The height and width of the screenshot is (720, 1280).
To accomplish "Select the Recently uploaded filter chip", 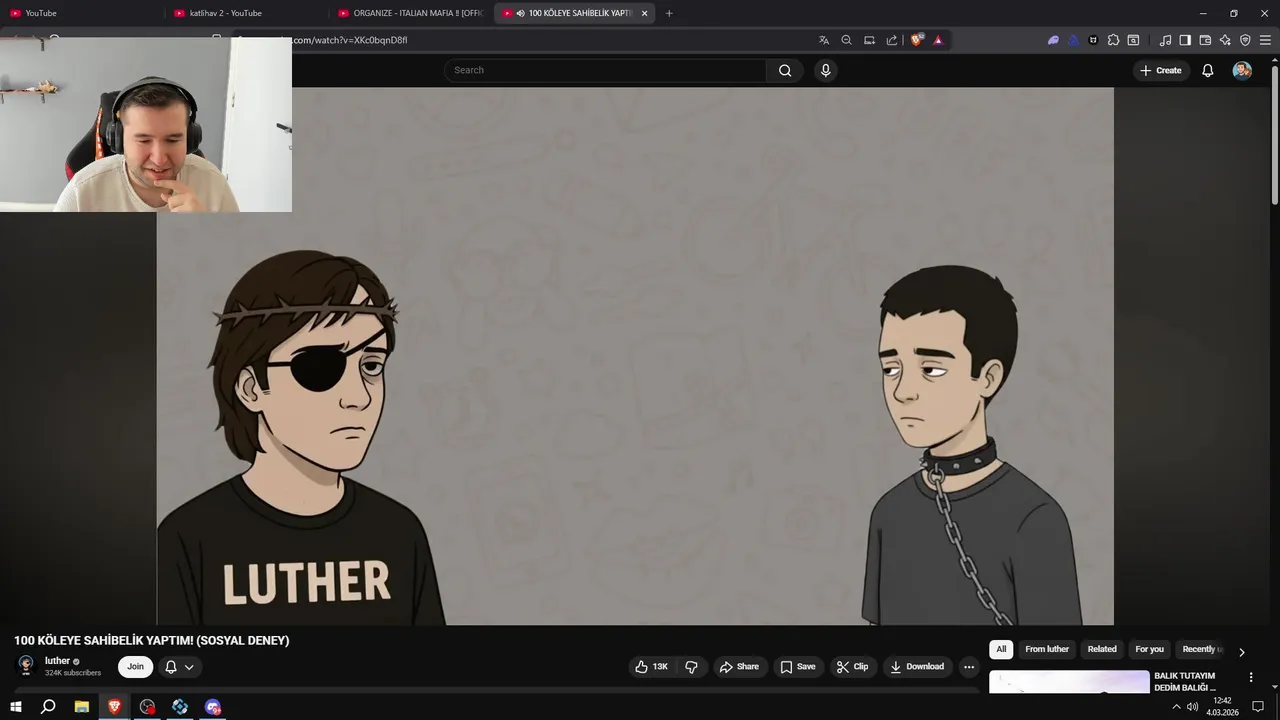I will [x=1201, y=649].
